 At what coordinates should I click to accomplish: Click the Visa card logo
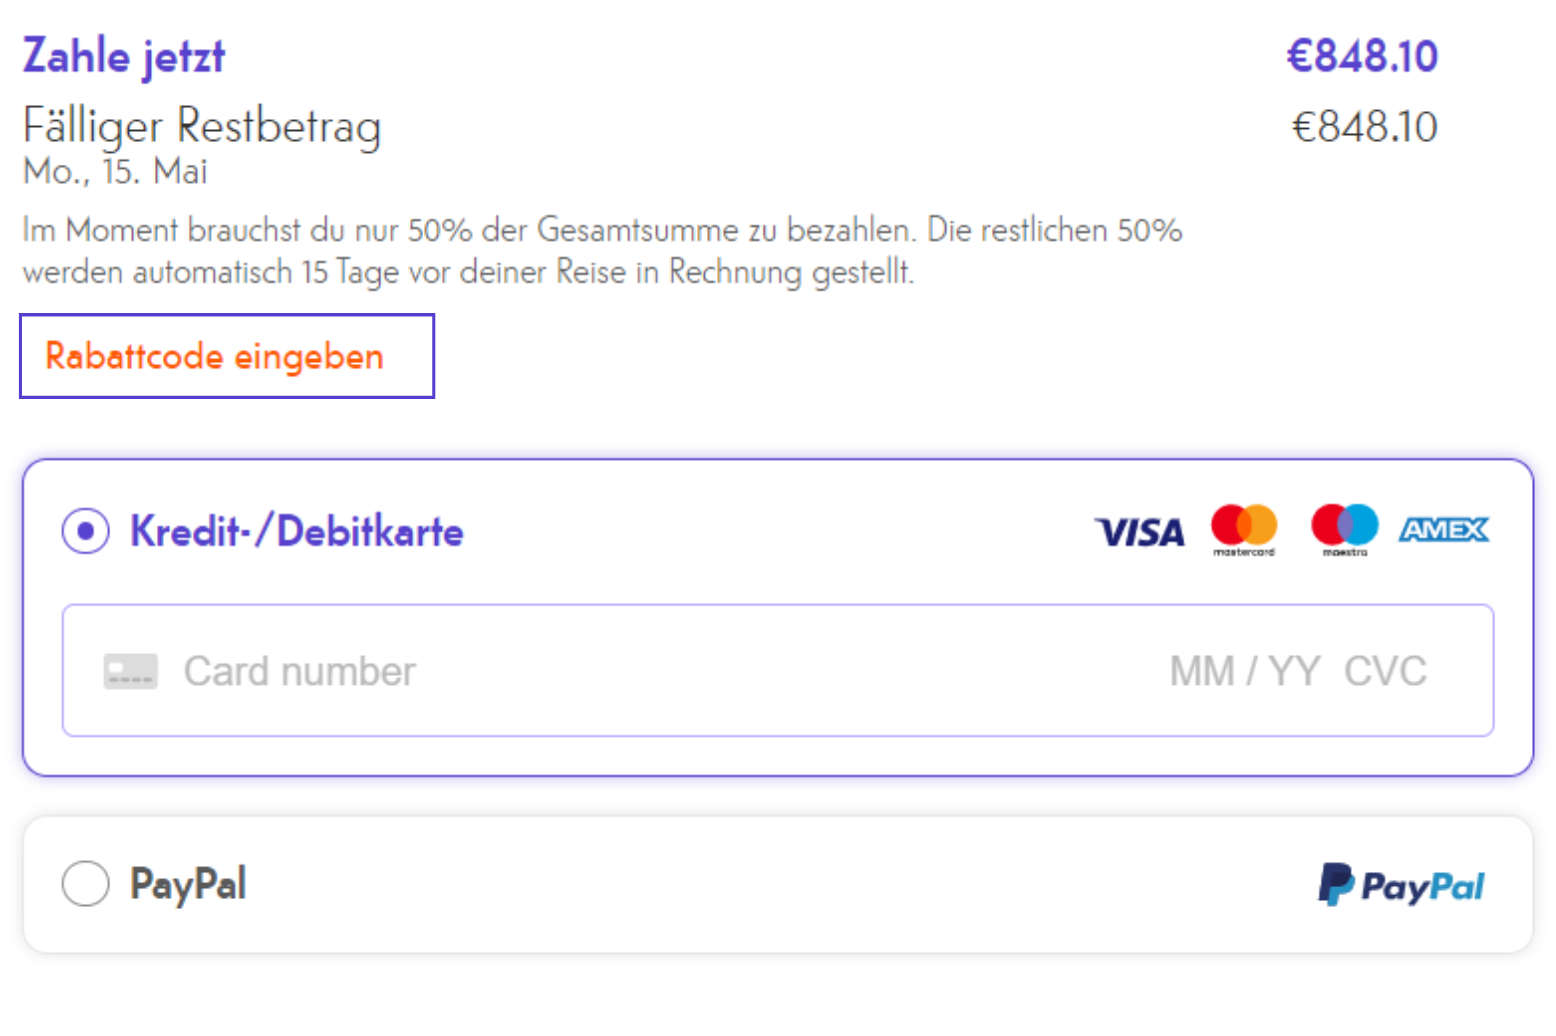[1139, 532]
